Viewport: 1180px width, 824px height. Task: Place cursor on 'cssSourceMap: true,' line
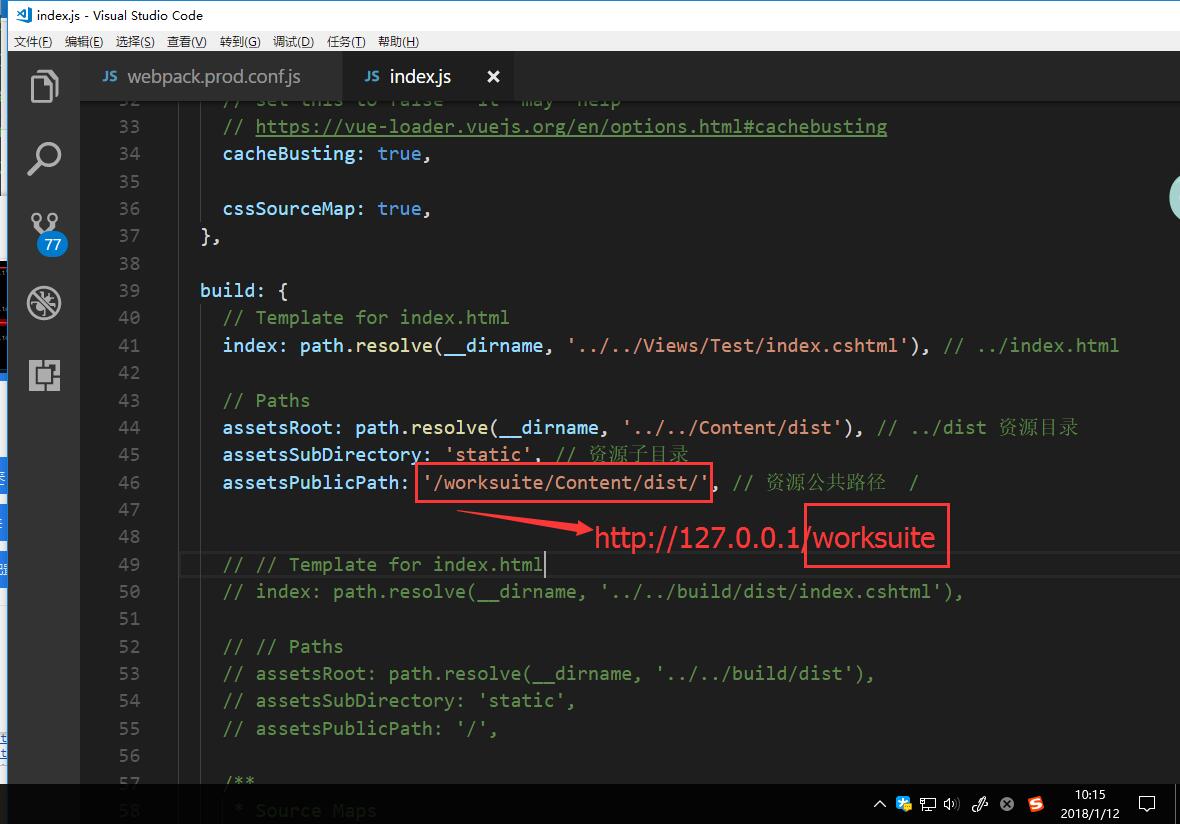[x=327, y=208]
